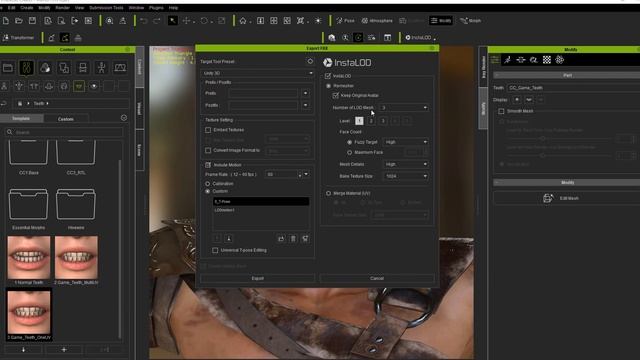The image size is (640, 360).
Task: Click the Transformer button
Action: pyautogui.click(x=18, y=38)
